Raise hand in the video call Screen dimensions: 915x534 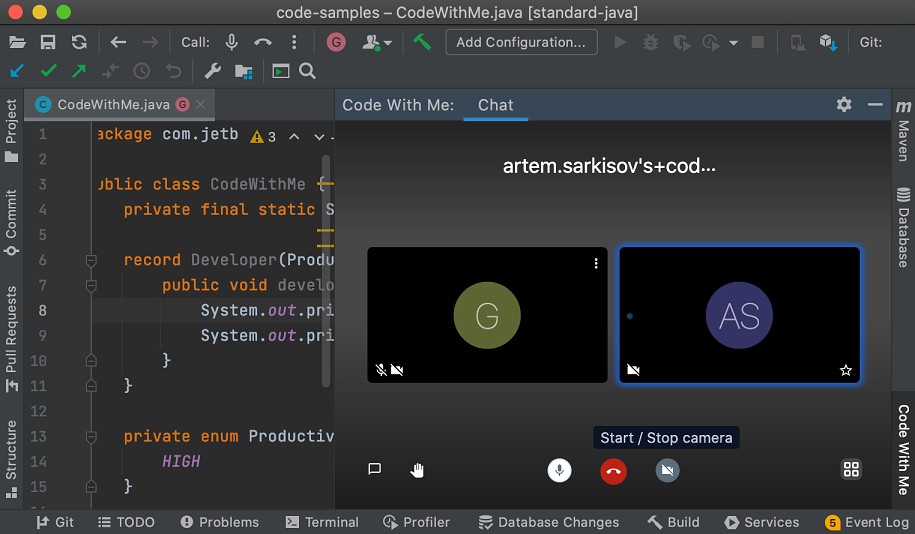pos(418,469)
